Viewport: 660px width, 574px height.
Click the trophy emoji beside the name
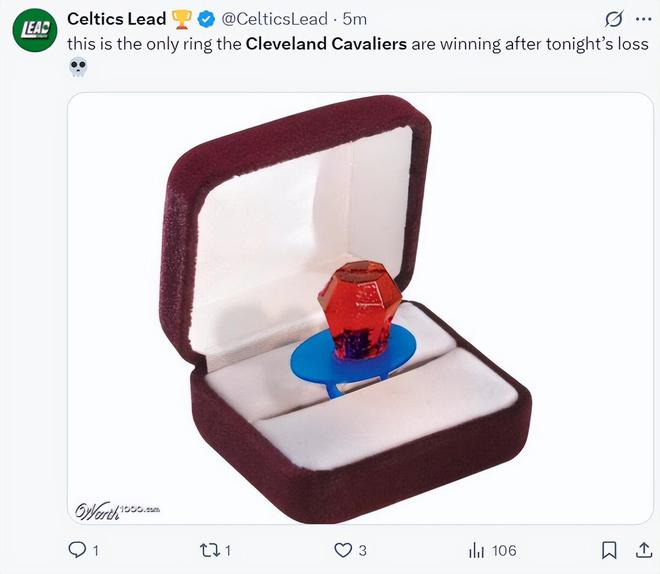182,19
